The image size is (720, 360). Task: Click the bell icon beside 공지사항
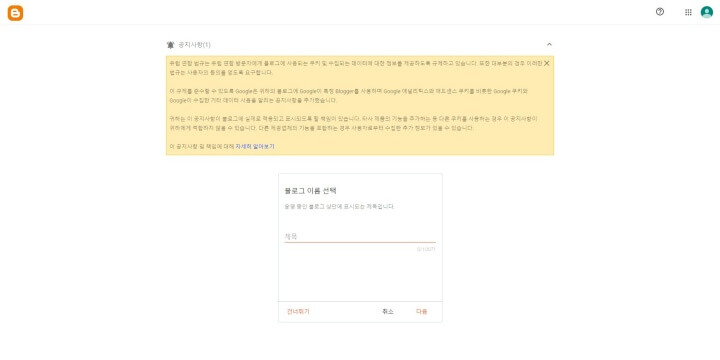pos(170,45)
